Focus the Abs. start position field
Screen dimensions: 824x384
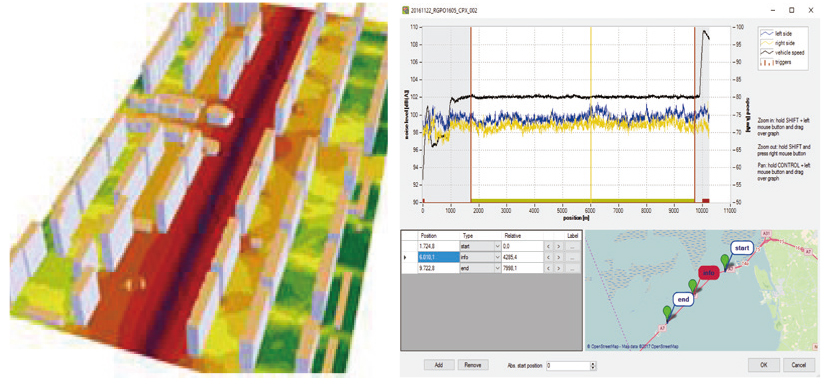(568, 365)
